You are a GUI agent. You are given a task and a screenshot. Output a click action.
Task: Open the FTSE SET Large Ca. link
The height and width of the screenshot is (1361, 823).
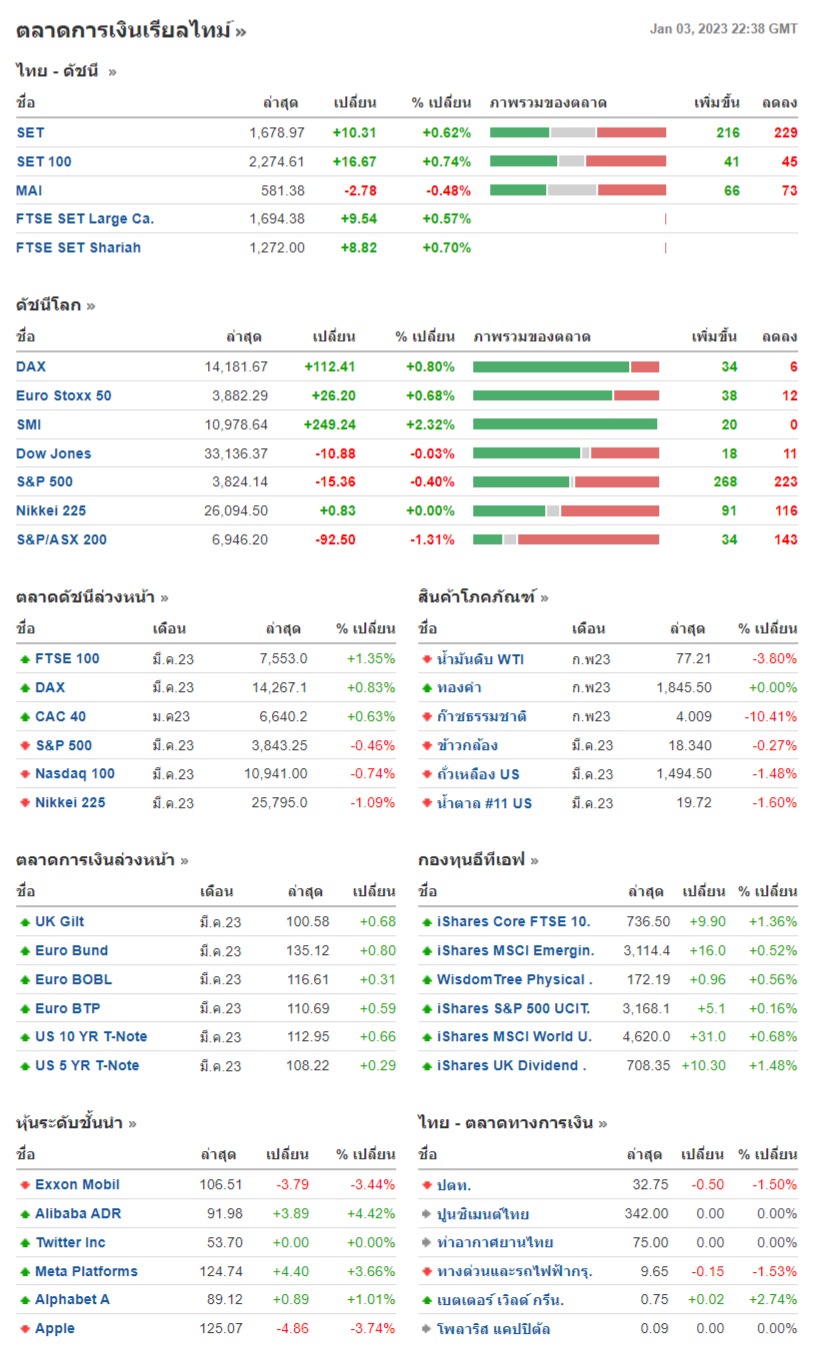click(x=85, y=218)
